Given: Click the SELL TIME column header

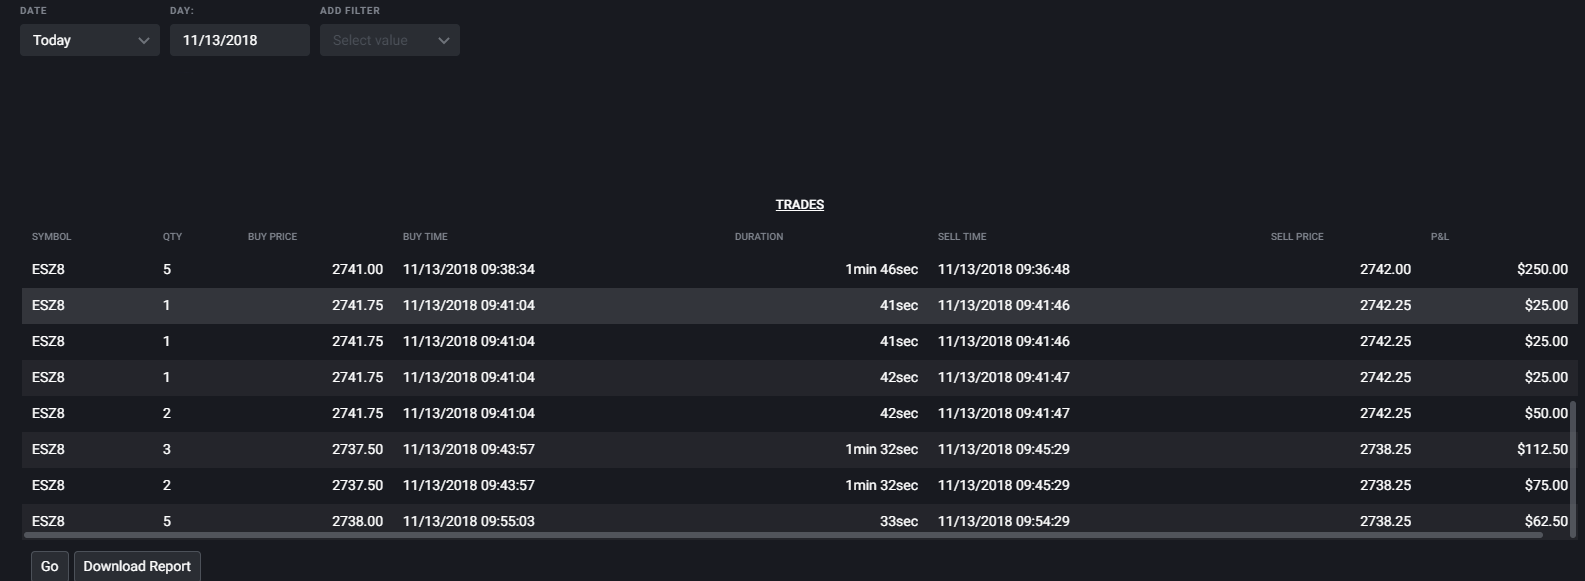Looking at the screenshot, I should click(962, 237).
